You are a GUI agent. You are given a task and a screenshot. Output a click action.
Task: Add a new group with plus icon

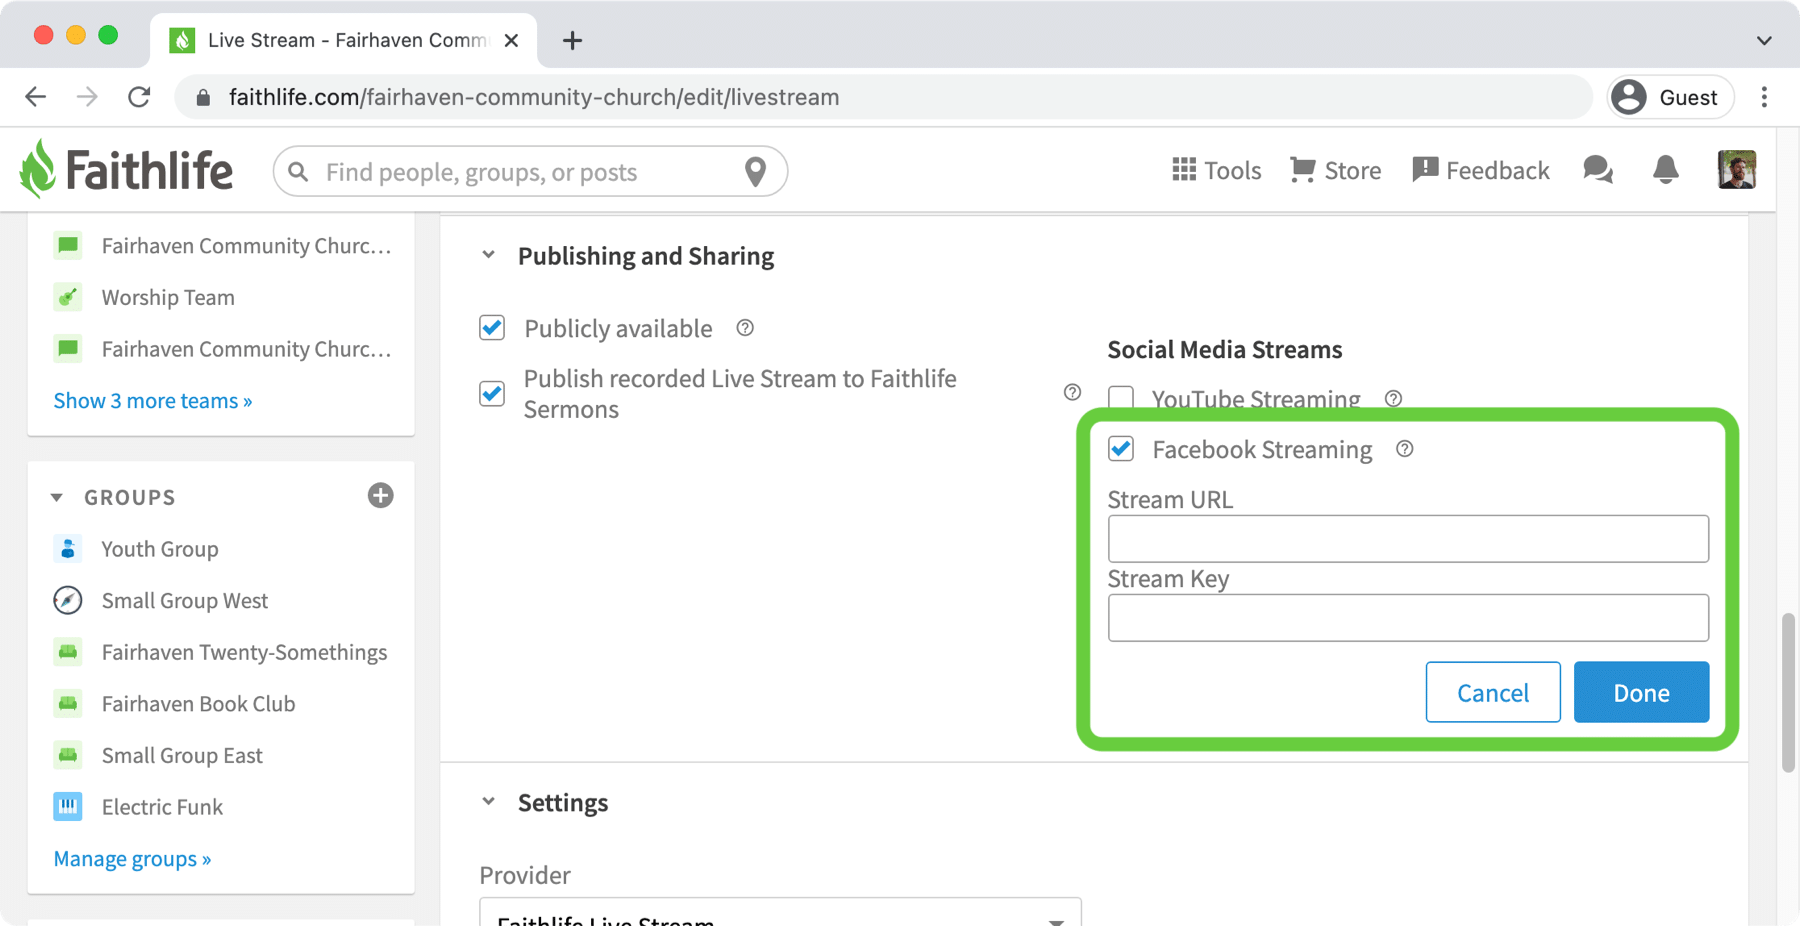(x=380, y=495)
